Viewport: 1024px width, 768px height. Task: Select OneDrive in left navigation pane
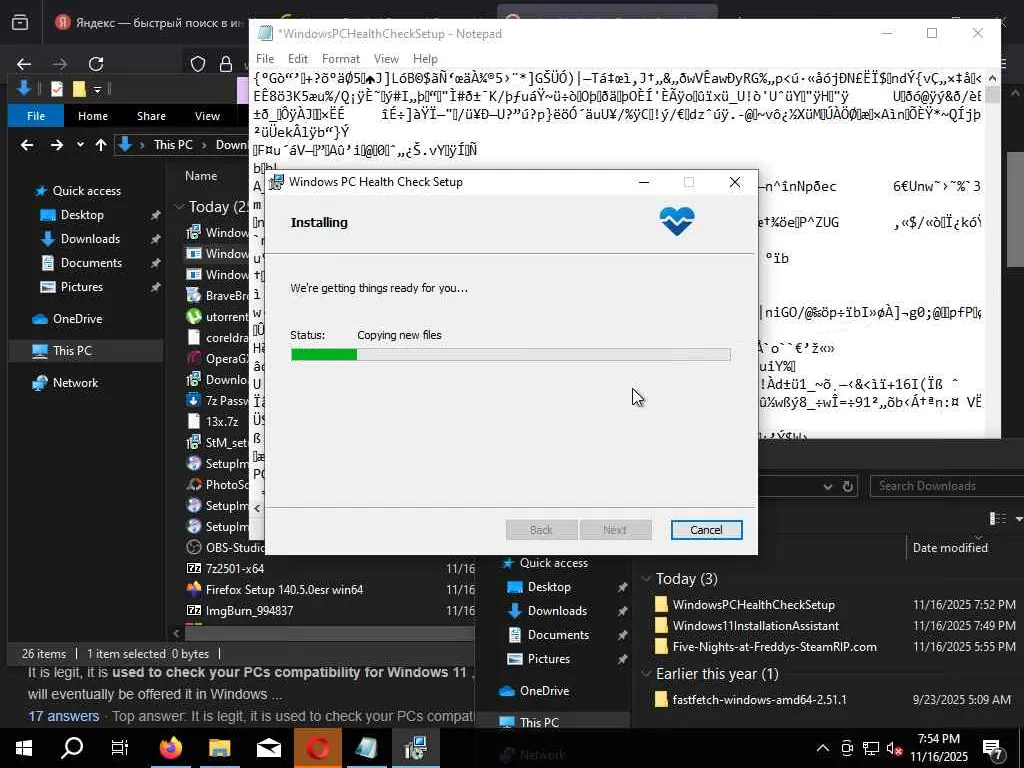[77, 319]
